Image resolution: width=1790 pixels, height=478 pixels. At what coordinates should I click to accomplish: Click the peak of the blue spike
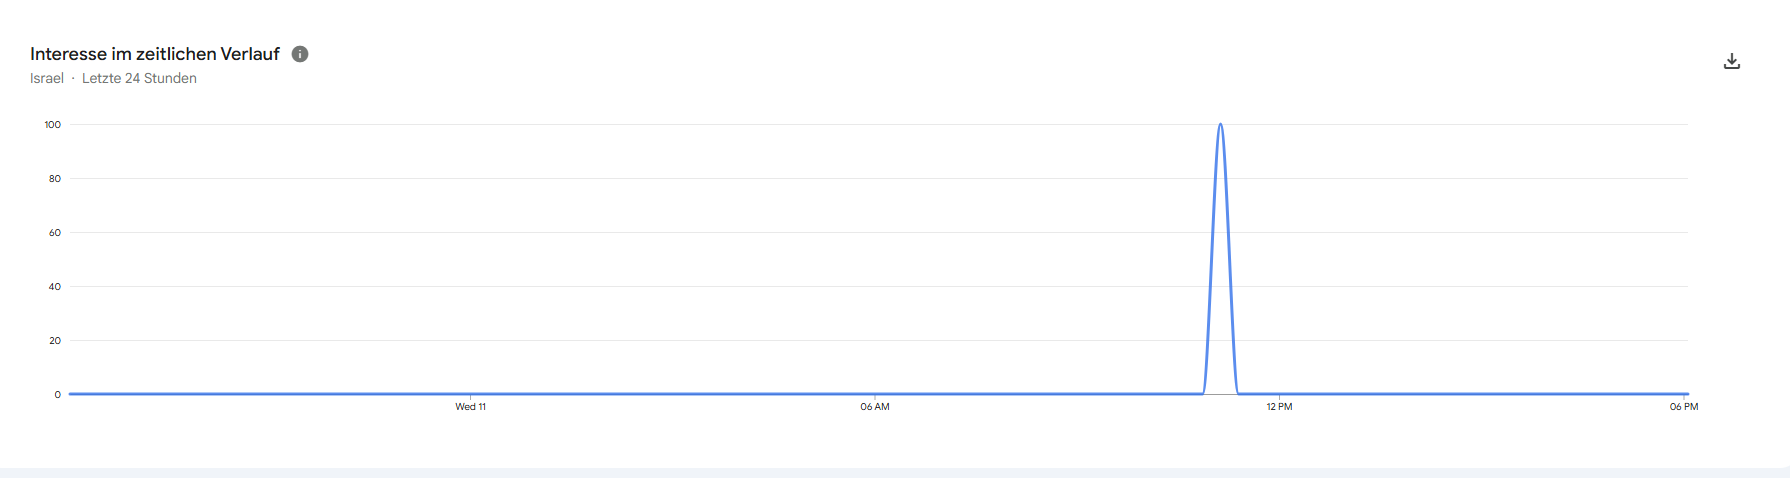click(x=1220, y=125)
